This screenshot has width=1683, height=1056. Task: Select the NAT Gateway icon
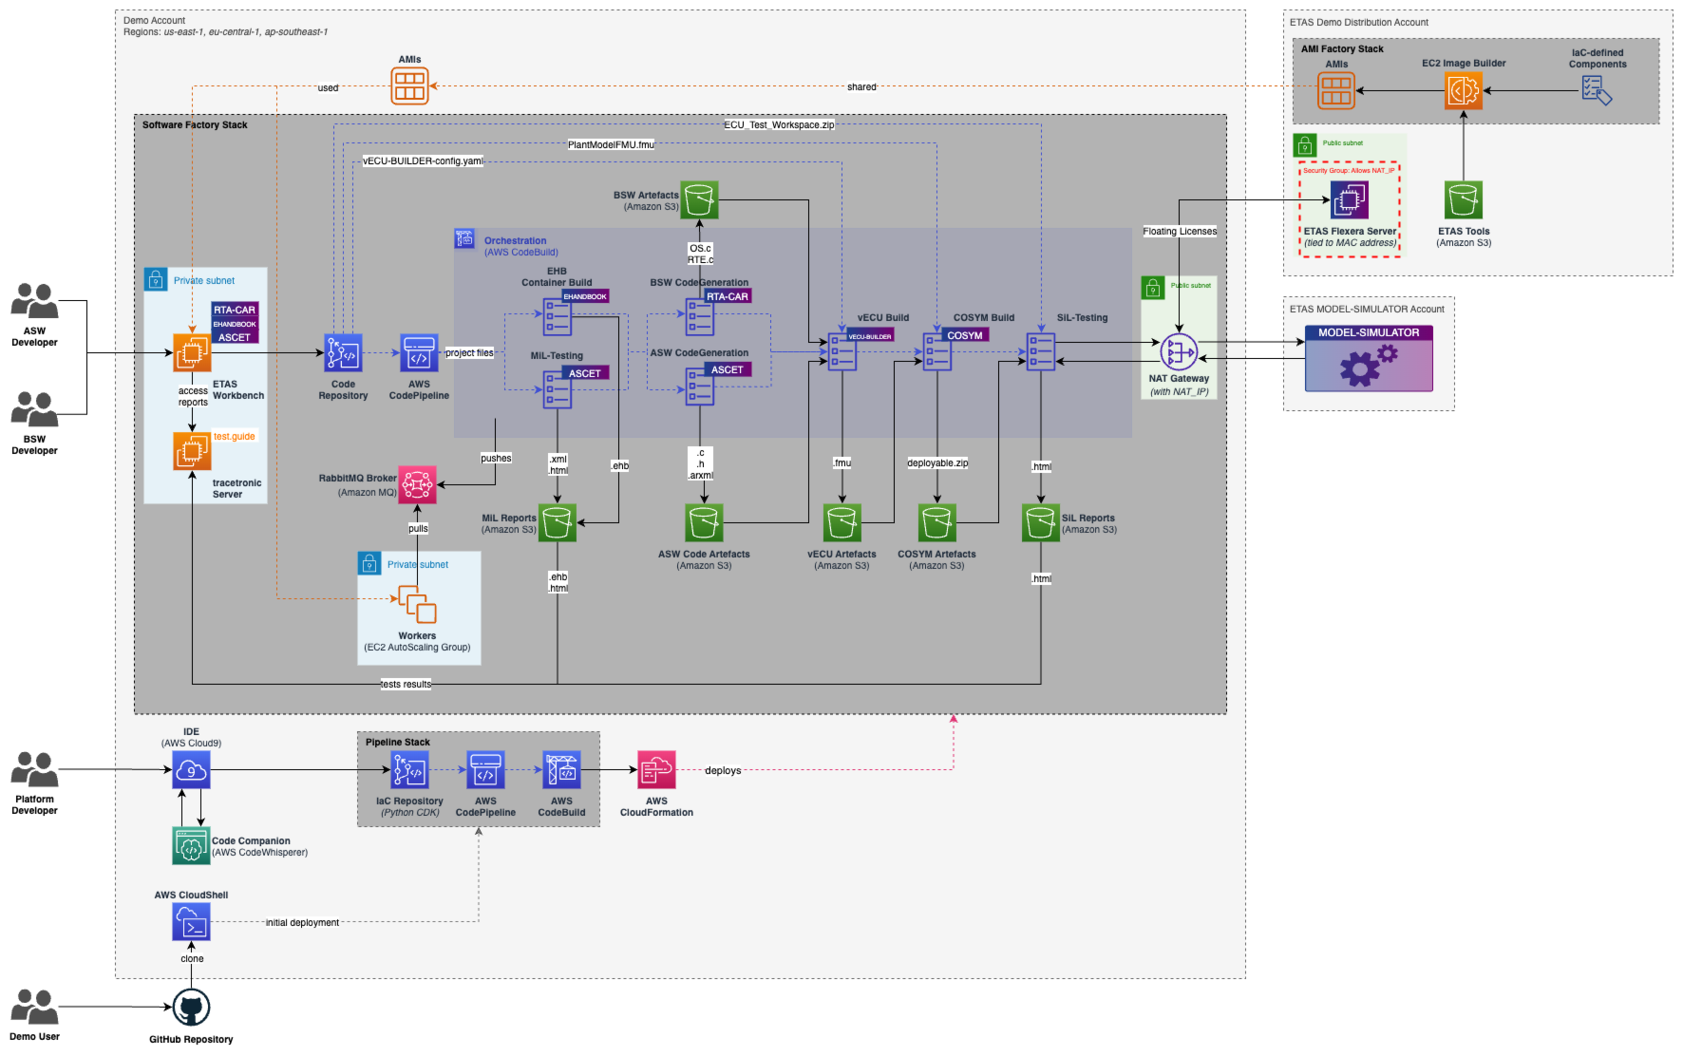1178,352
